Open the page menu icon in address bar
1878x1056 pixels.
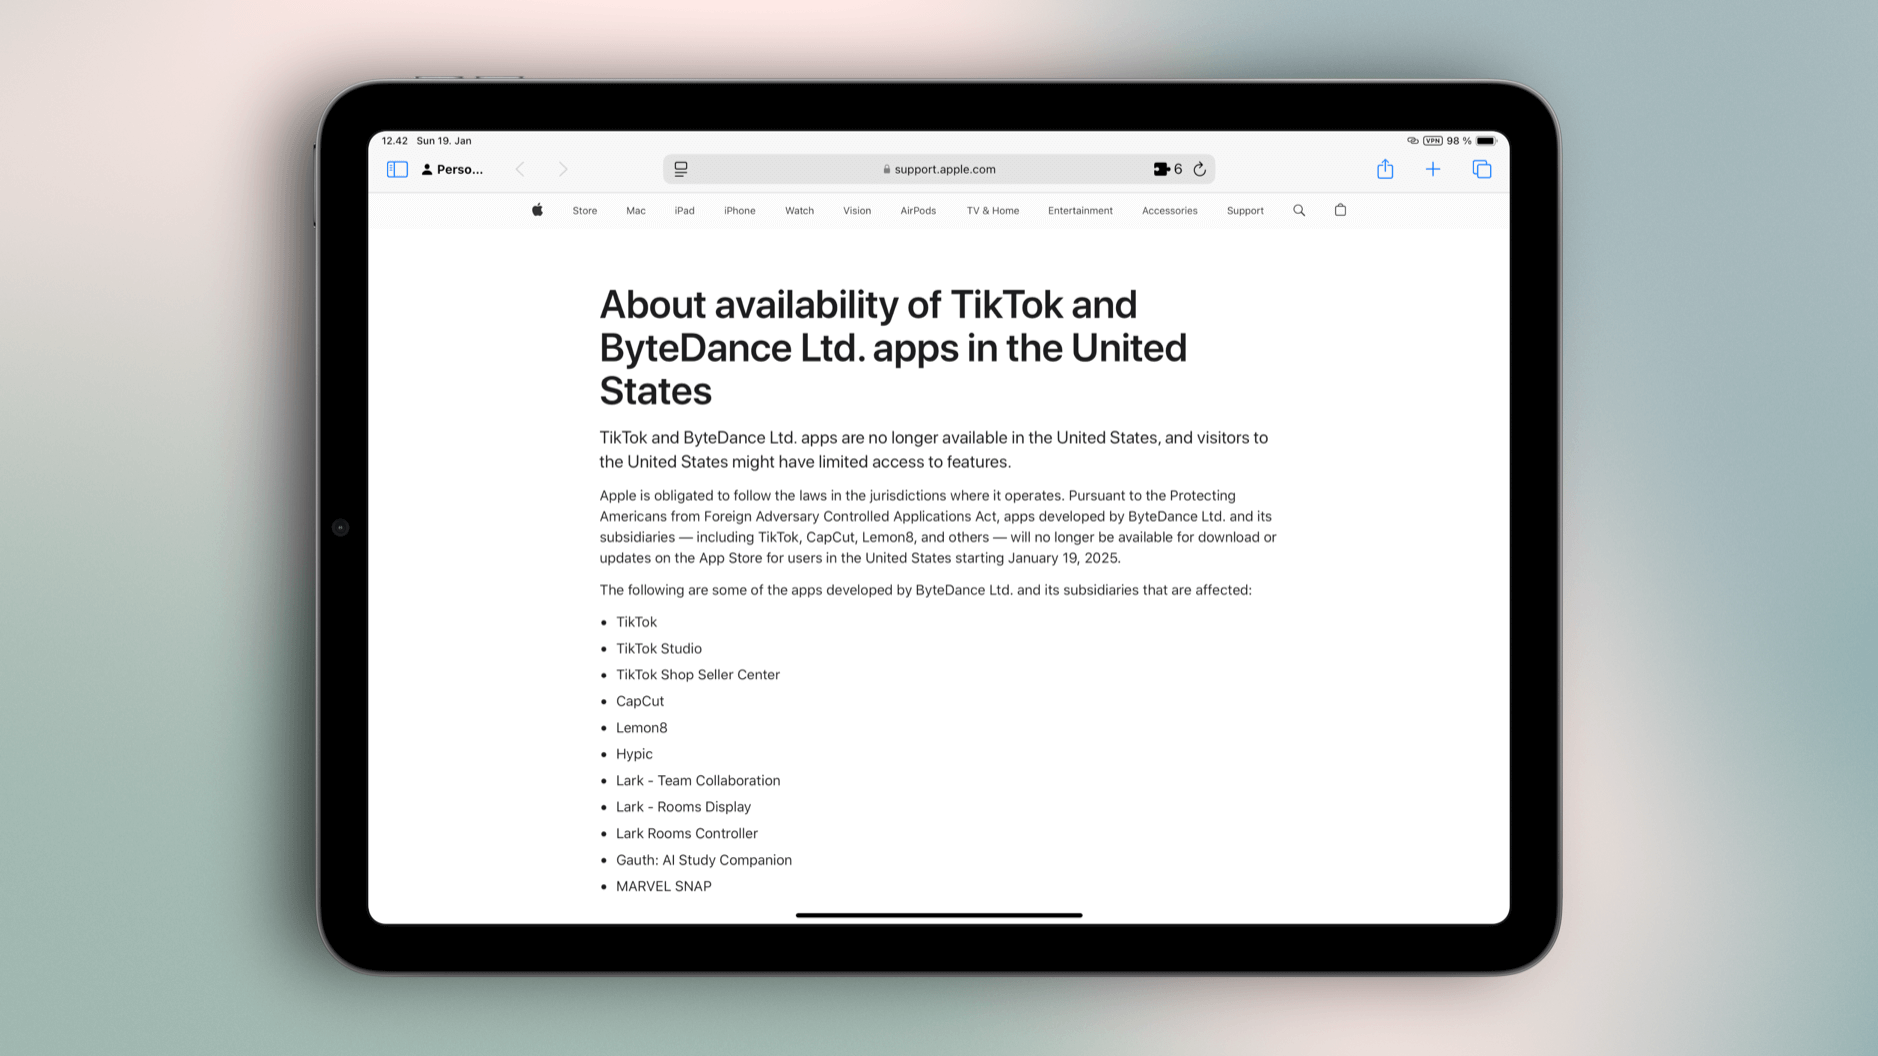click(681, 169)
